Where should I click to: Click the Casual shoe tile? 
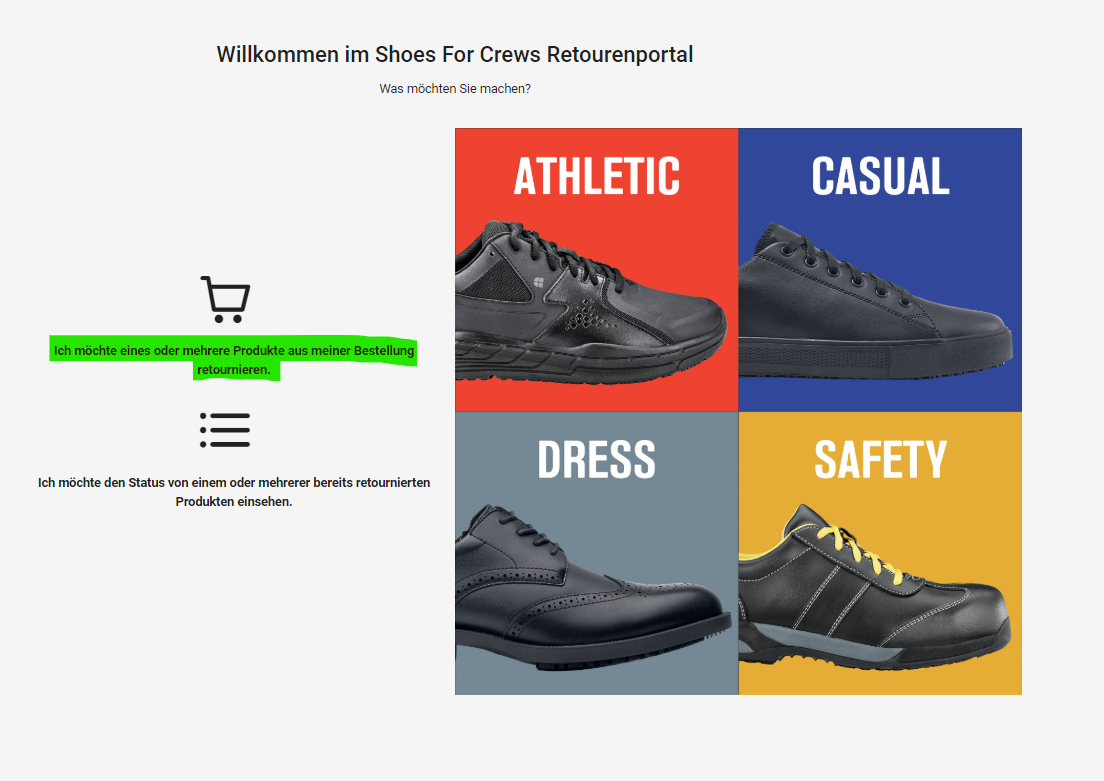(x=880, y=270)
